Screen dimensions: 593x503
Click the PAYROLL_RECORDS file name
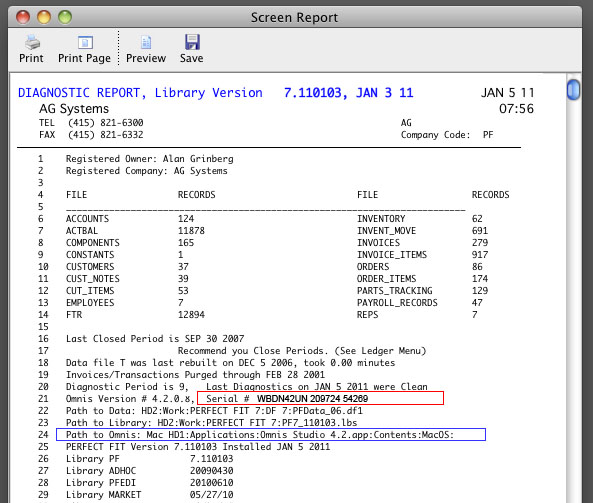397,303
